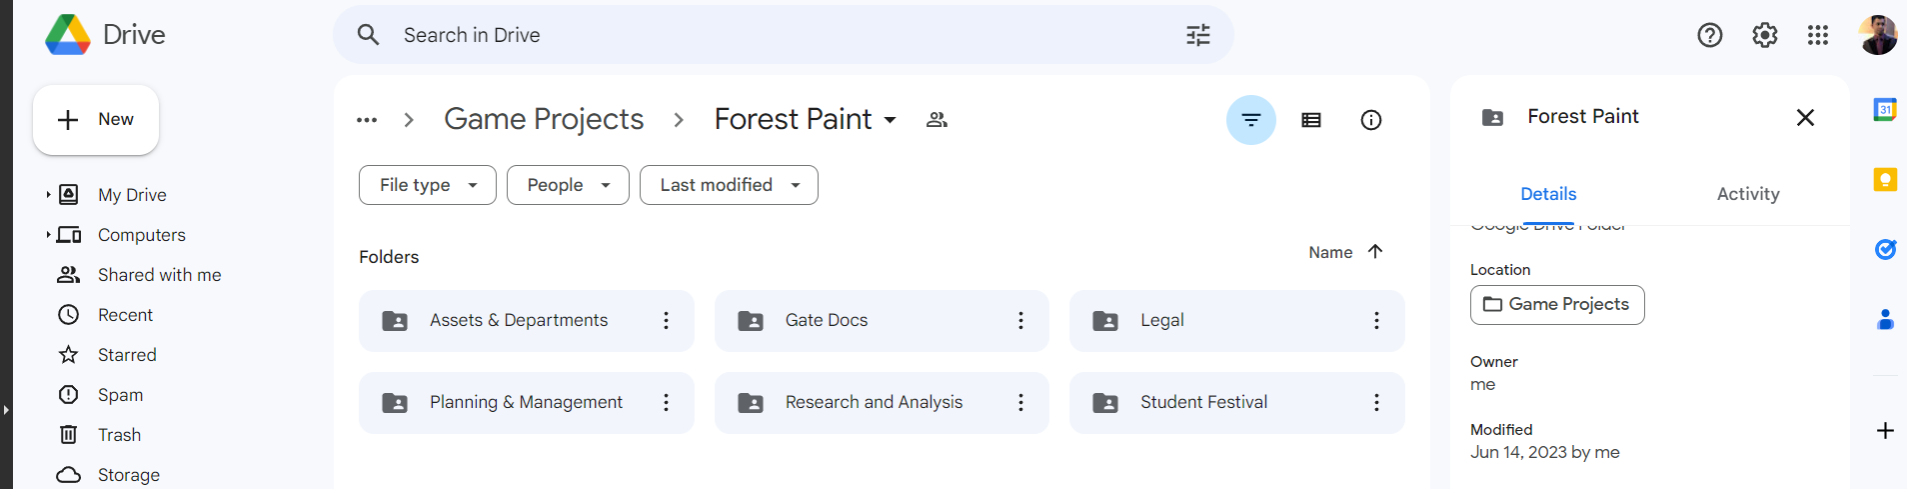Open the settings gear icon

[1765, 35]
